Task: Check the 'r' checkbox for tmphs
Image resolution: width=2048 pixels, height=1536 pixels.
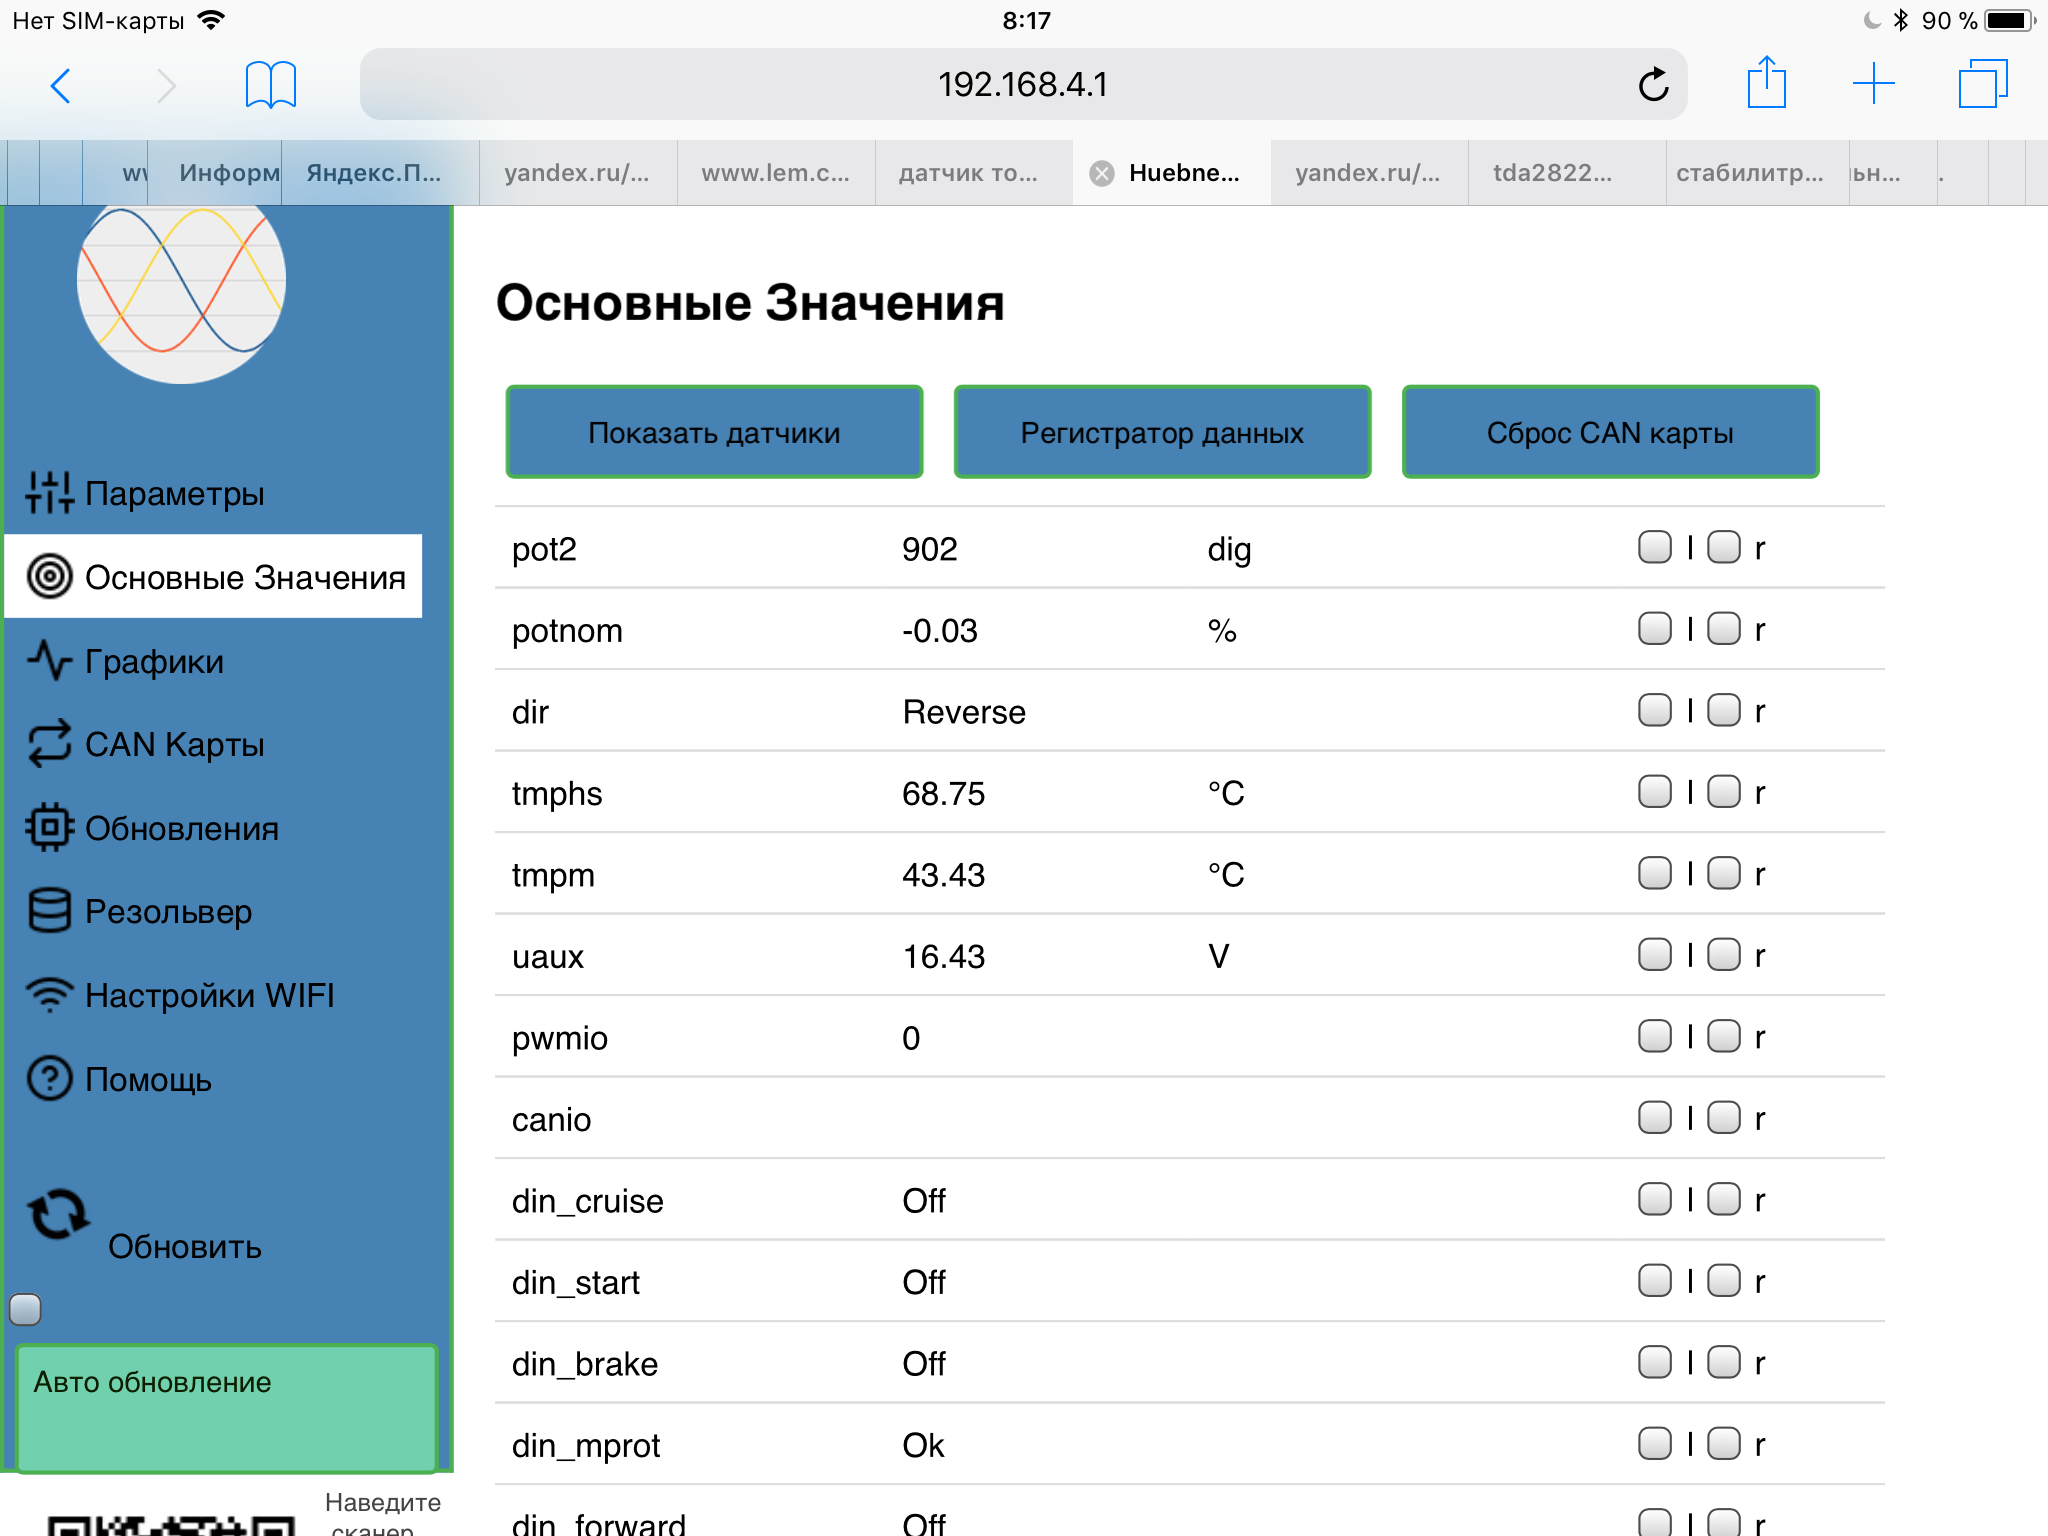Action: (1723, 792)
